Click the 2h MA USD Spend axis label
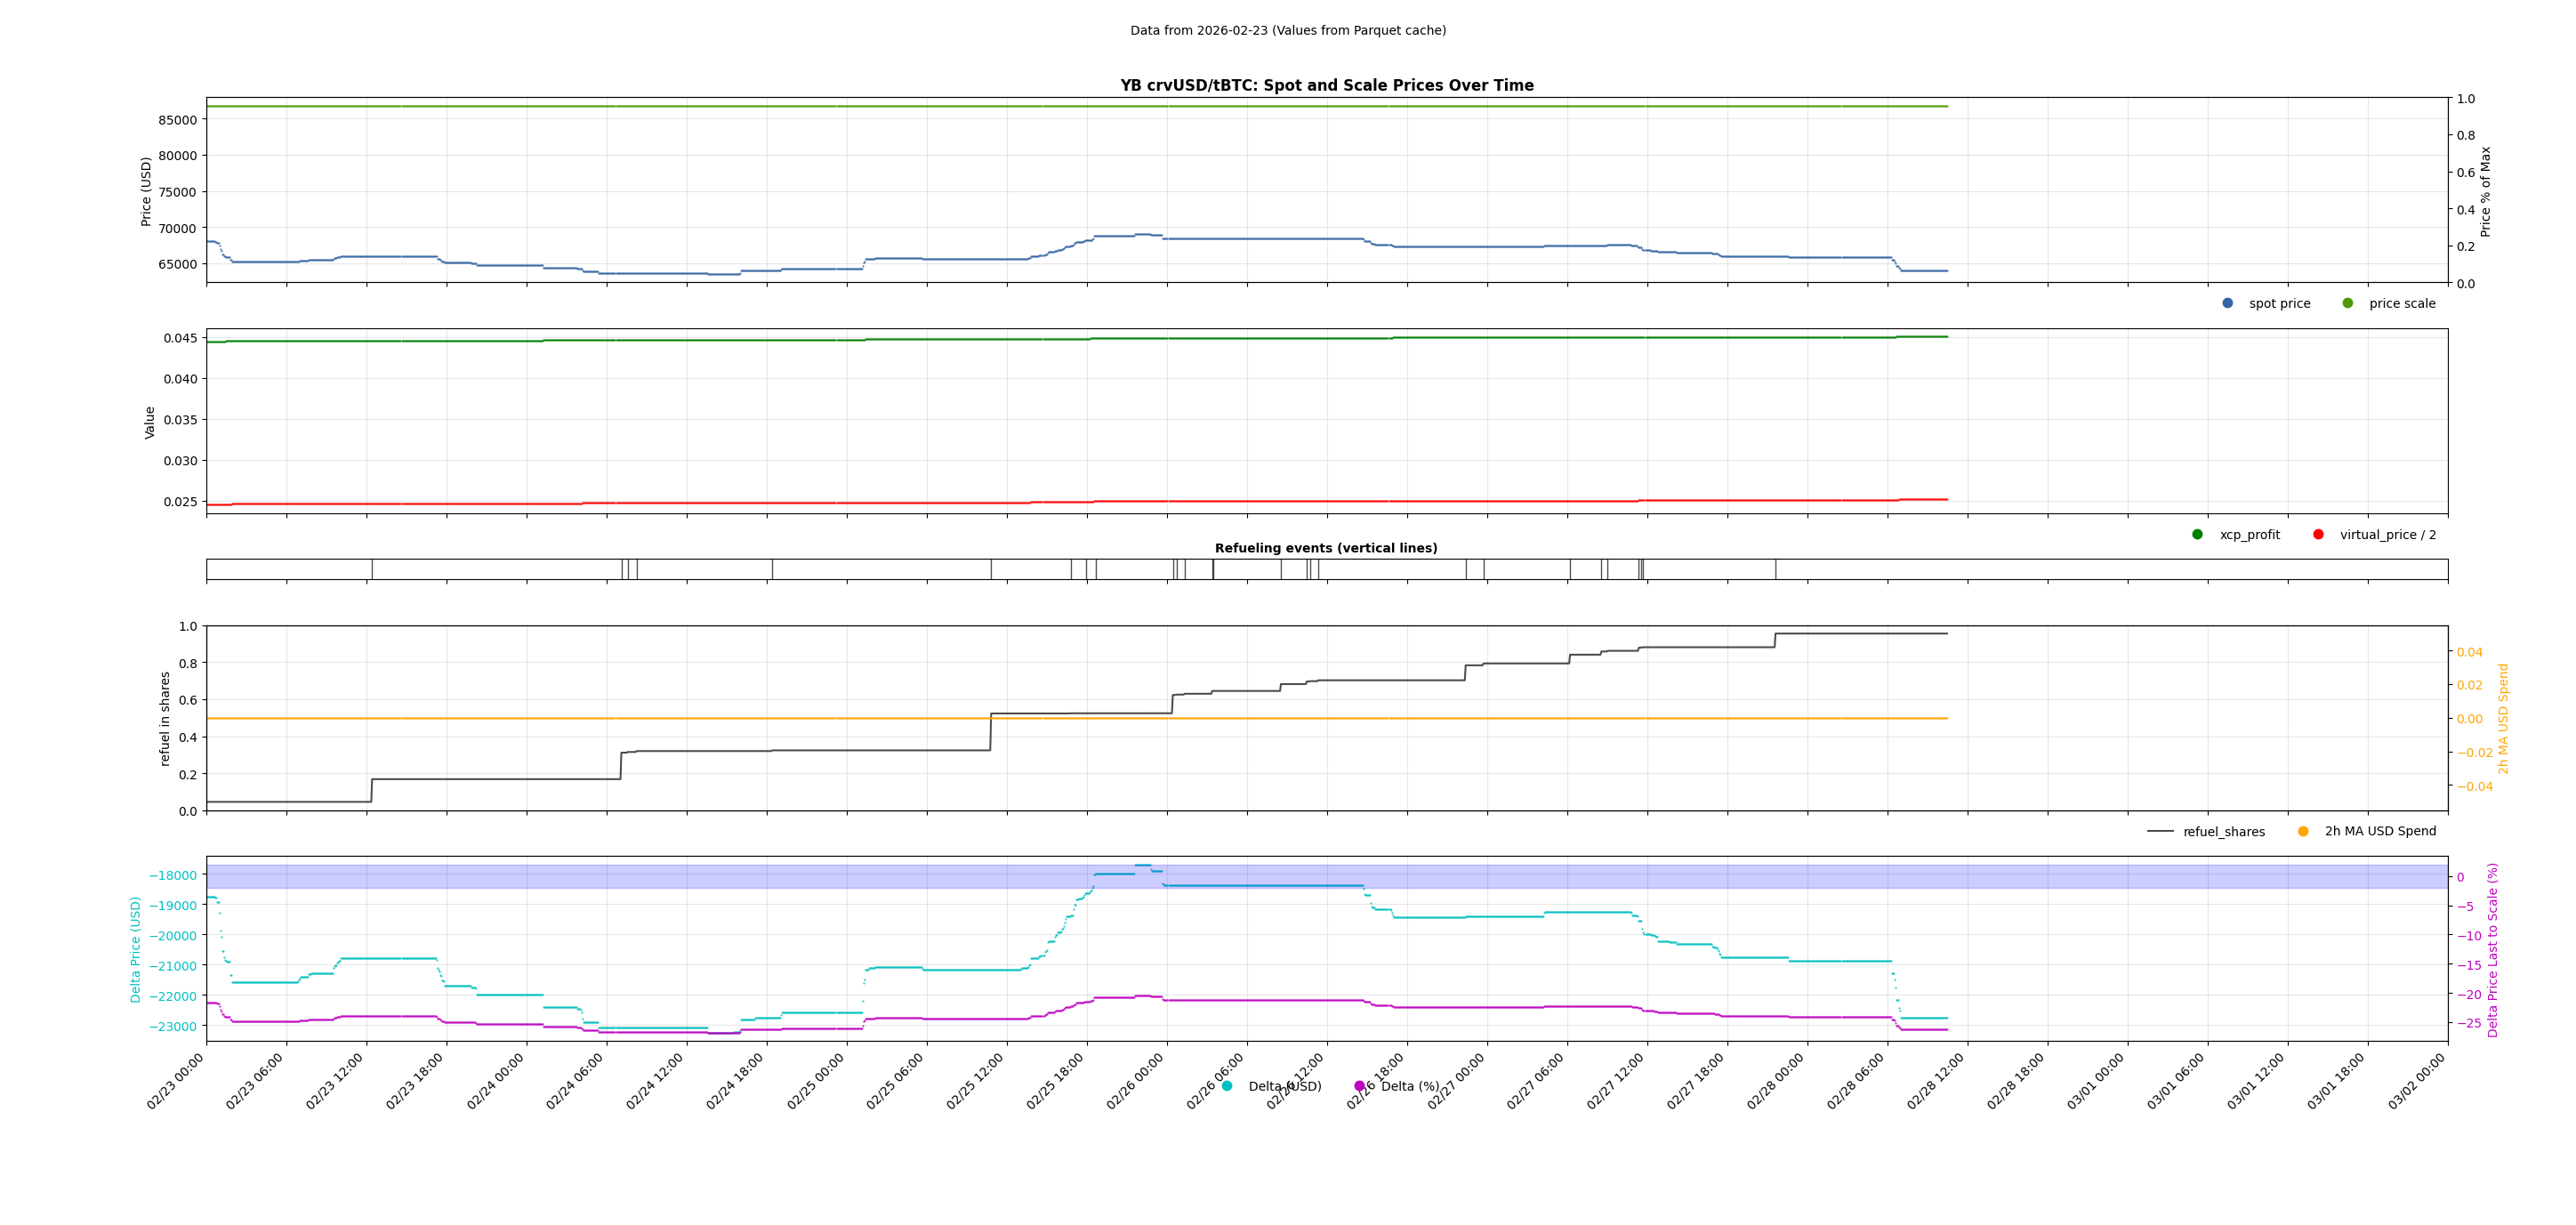Screen dimensions: 2576x1225 pyautogui.click(x=2503, y=718)
